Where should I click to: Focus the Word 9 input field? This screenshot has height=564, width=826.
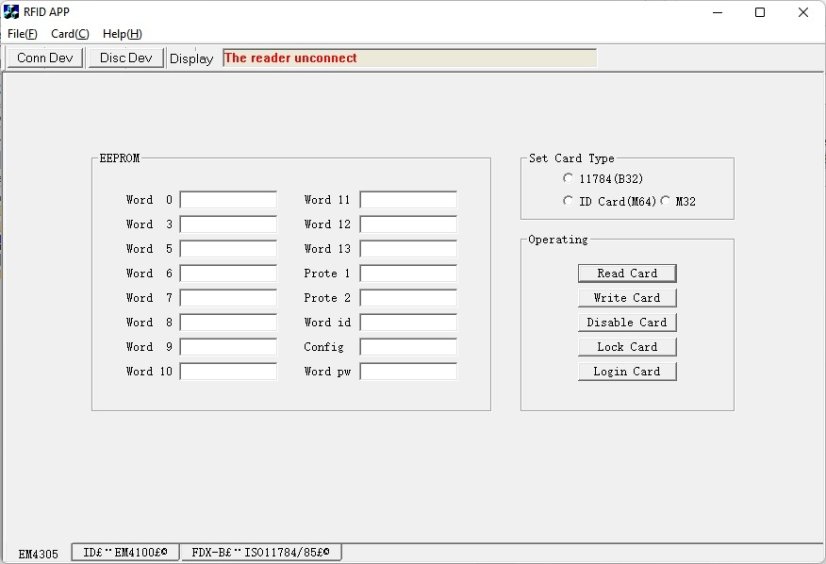pos(228,347)
